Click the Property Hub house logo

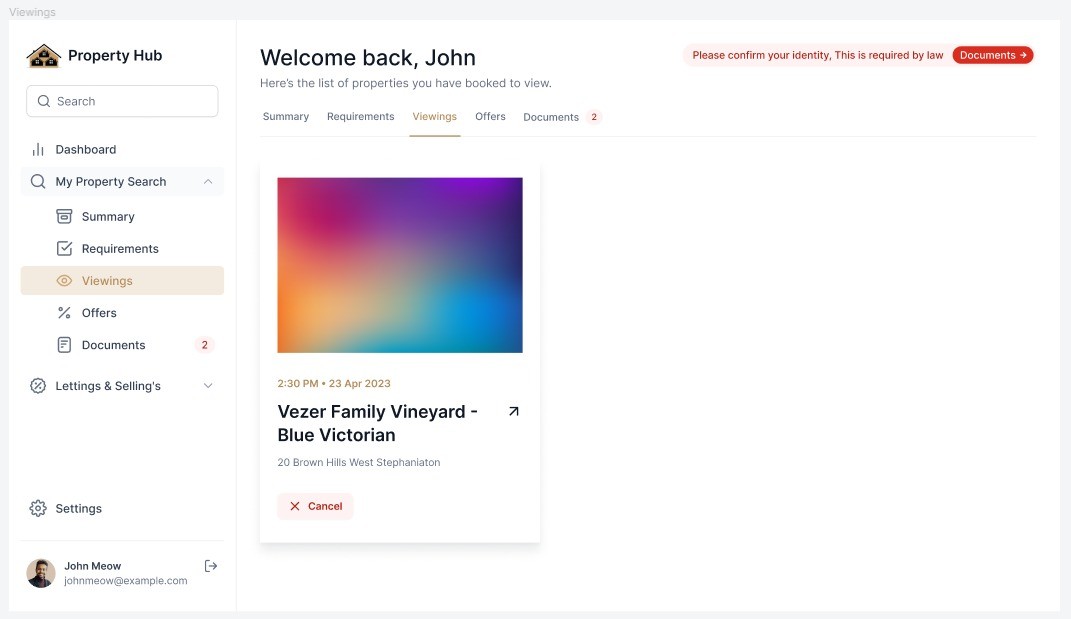(x=44, y=56)
